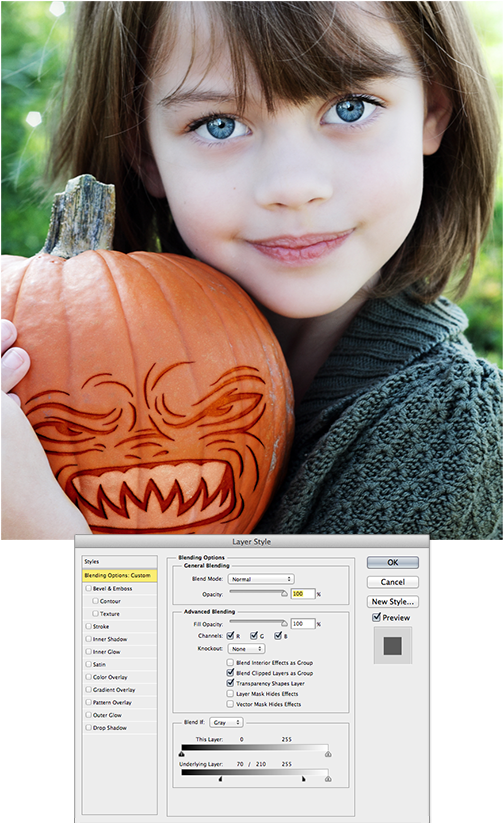Tick the Texture checkbox

click(x=96, y=614)
